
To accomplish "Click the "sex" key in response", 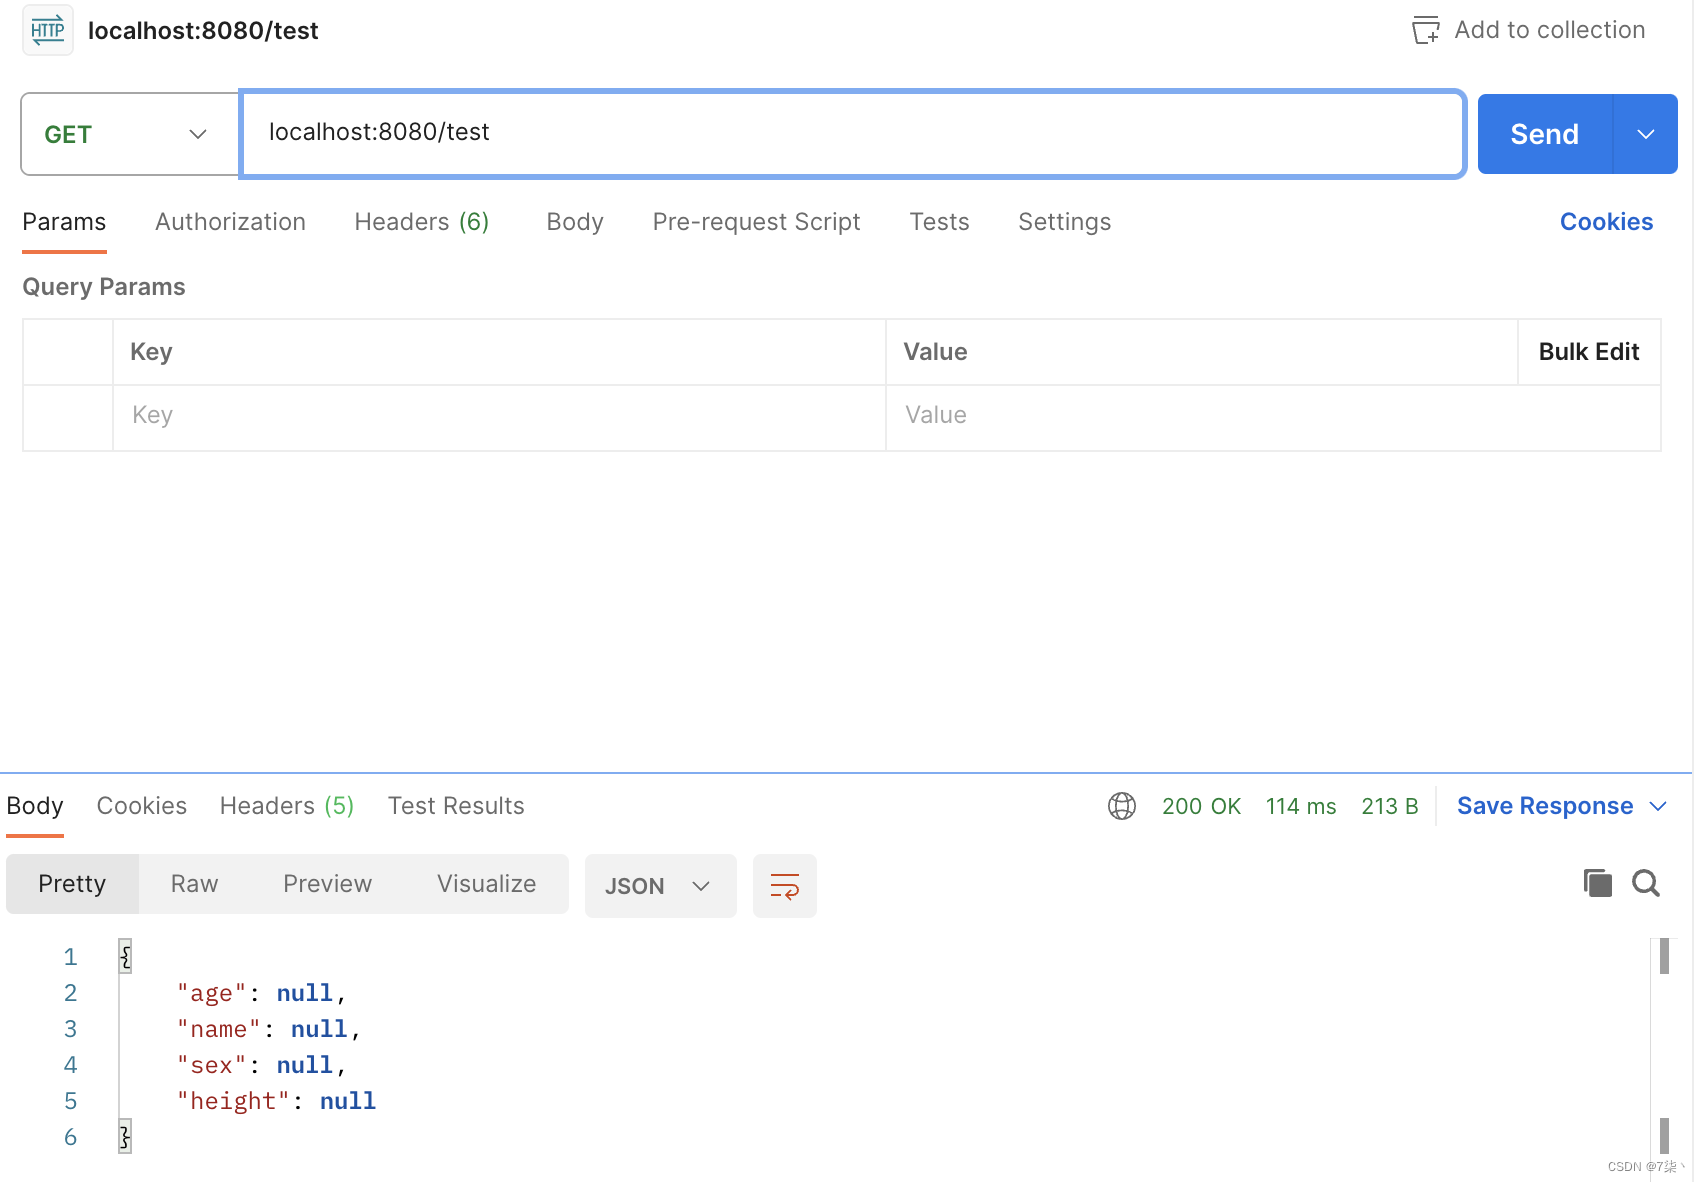I will pos(211,1065).
